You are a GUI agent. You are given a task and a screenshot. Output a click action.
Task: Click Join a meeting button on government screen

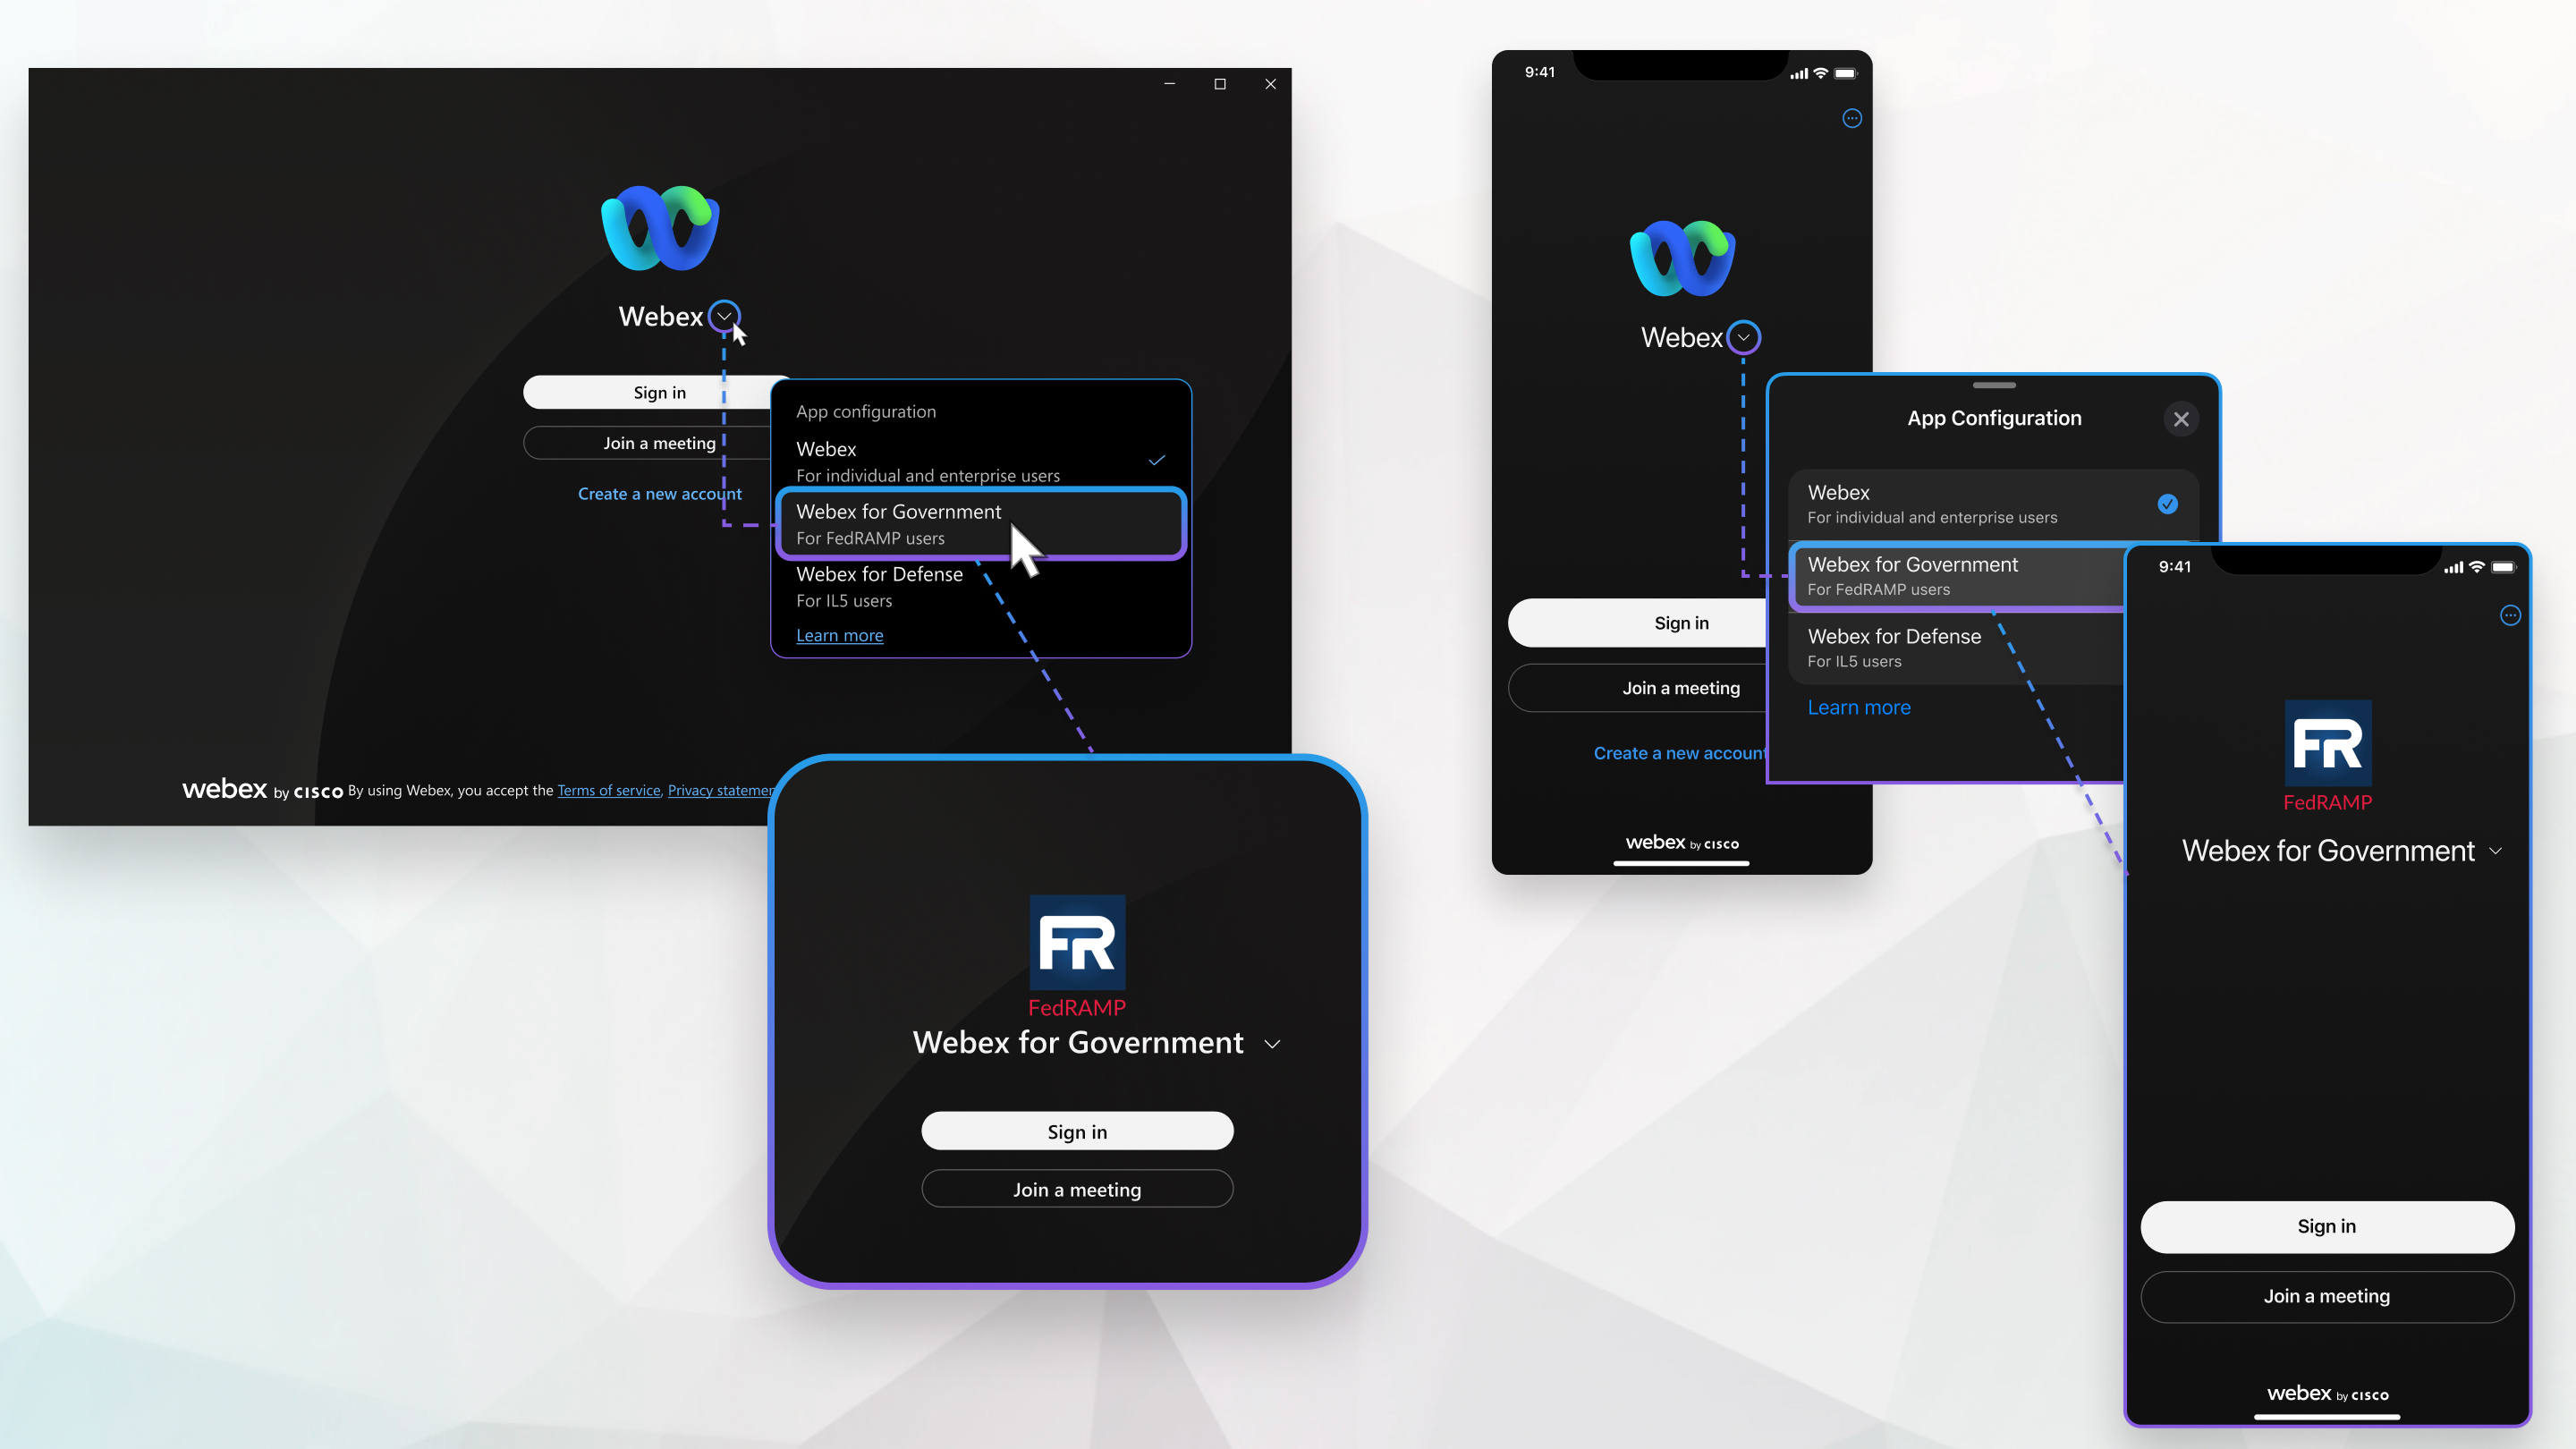pyautogui.click(x=1078, y=1189)
